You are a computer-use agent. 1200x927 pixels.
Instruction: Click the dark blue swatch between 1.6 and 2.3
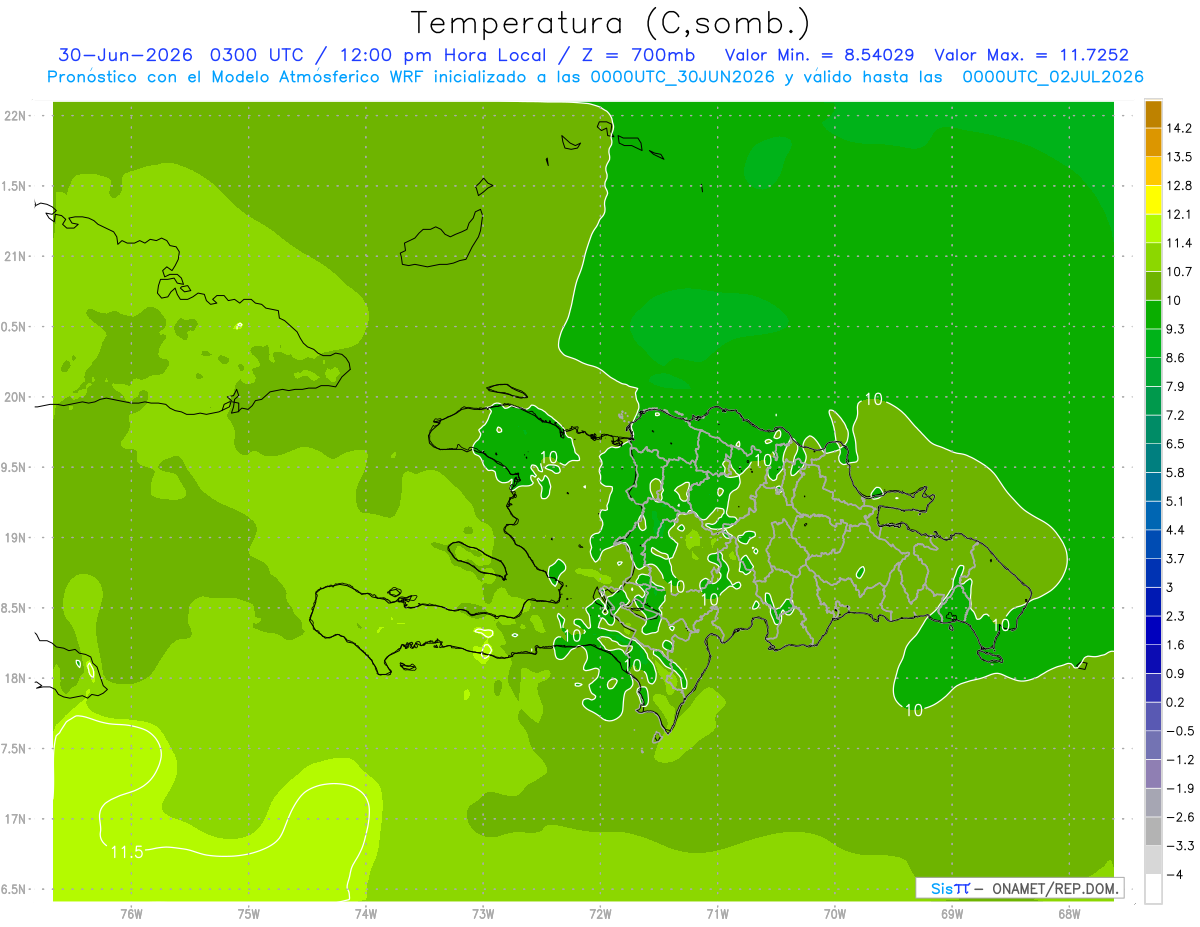[x=1153, y=631]
